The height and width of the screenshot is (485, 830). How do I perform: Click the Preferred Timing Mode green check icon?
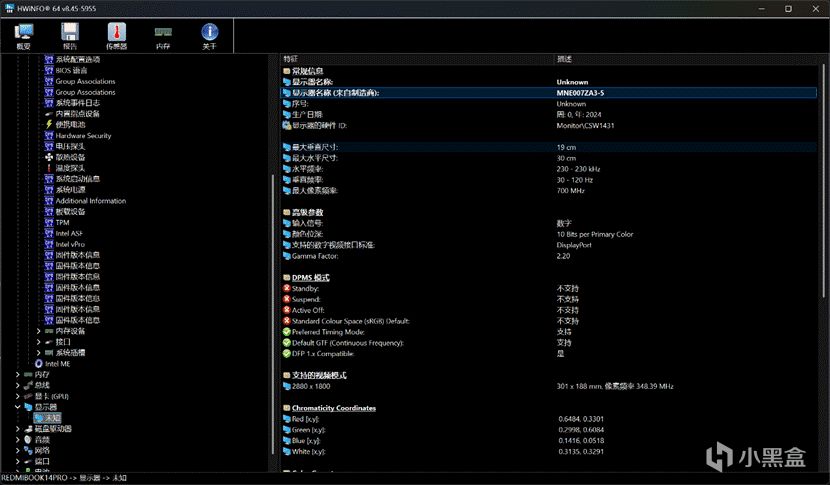(x=286, y=332)
